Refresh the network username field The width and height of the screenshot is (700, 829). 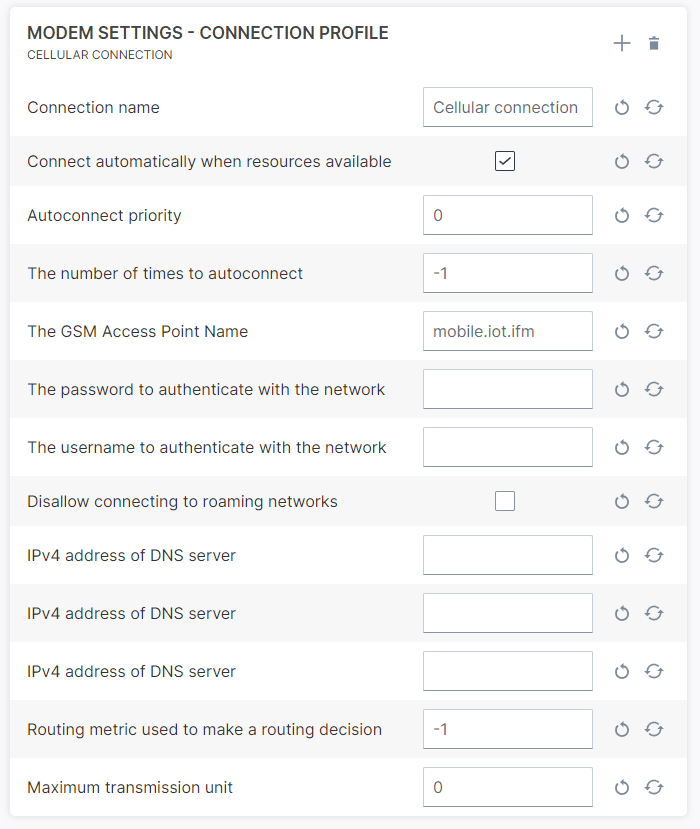point(654,448)
